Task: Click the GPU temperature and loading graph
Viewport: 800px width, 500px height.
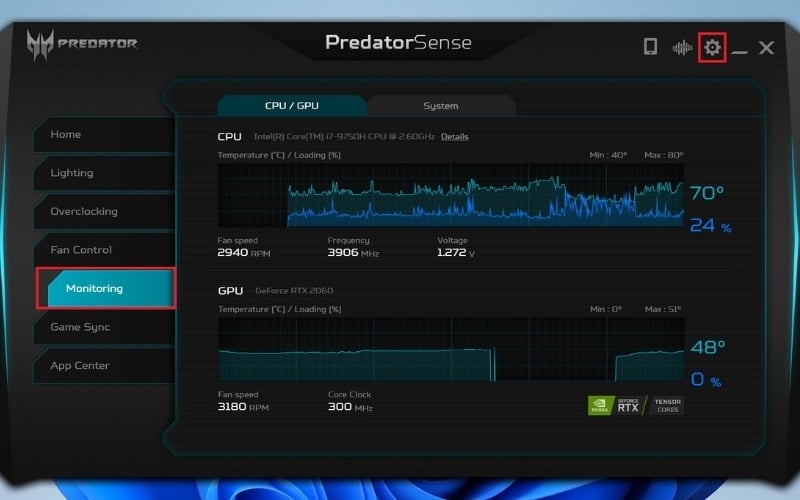Action: click(451, 349)
